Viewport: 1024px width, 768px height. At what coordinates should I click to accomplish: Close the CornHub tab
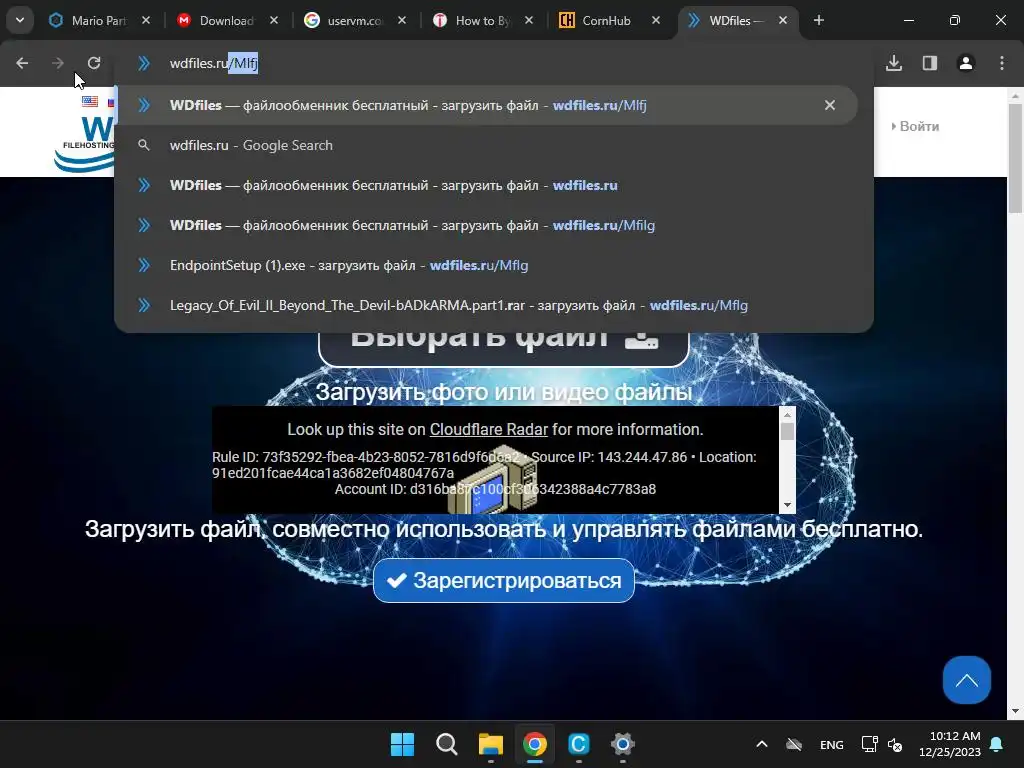(656, 20)
